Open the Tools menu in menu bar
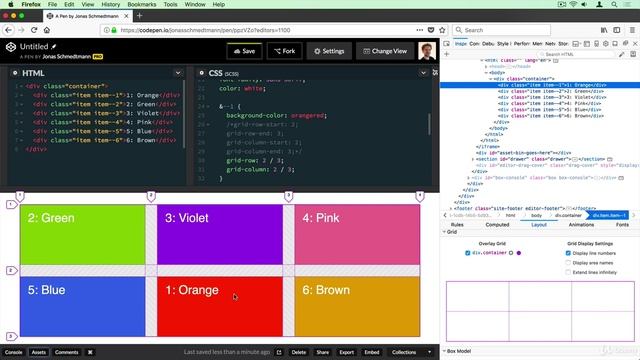Viewport: 640px width, 360px height. tap(171, 4)
